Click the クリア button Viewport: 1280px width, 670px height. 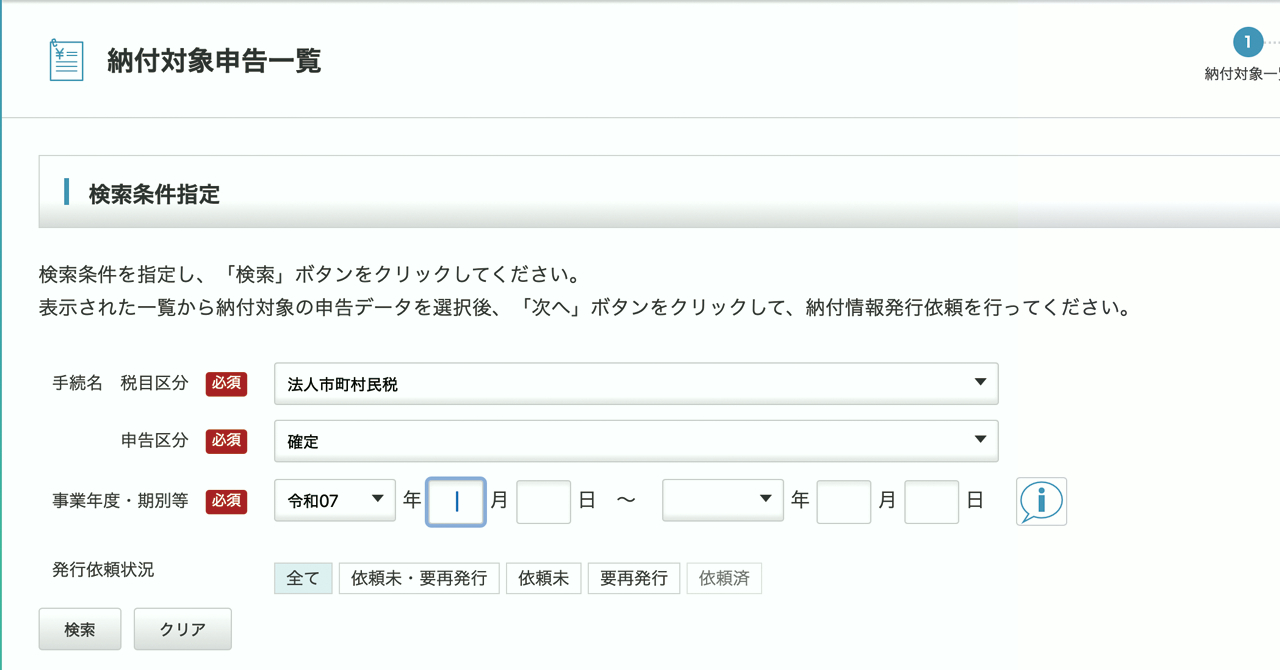click(x=183, y=629)
